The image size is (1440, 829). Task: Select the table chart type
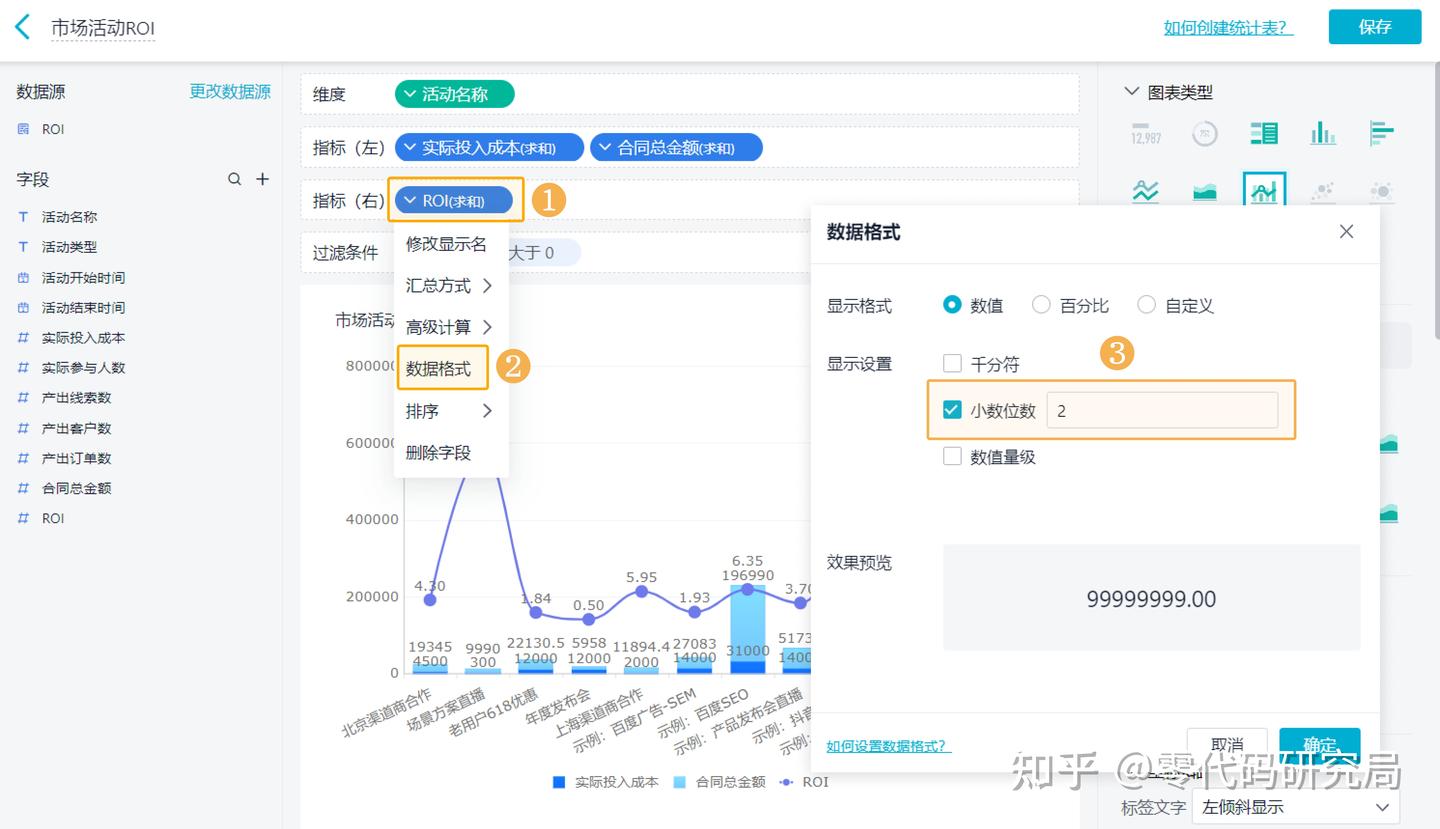pos(1264,133)
